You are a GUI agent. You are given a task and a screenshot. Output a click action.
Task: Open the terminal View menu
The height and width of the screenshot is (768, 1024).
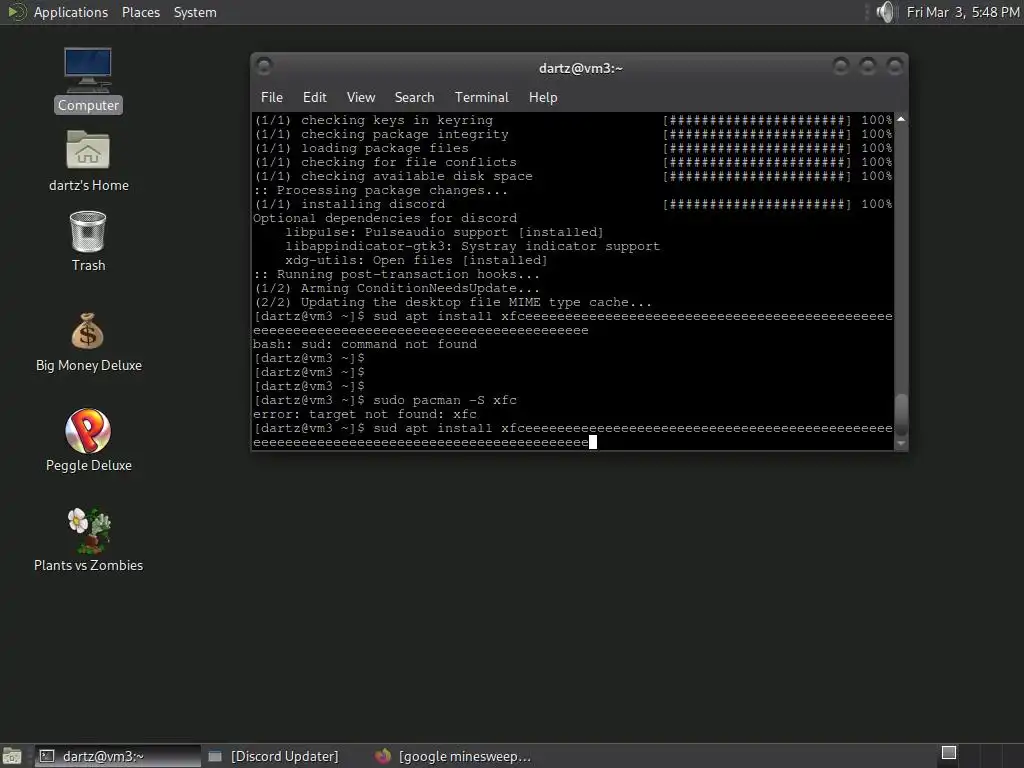coord(360,97)
